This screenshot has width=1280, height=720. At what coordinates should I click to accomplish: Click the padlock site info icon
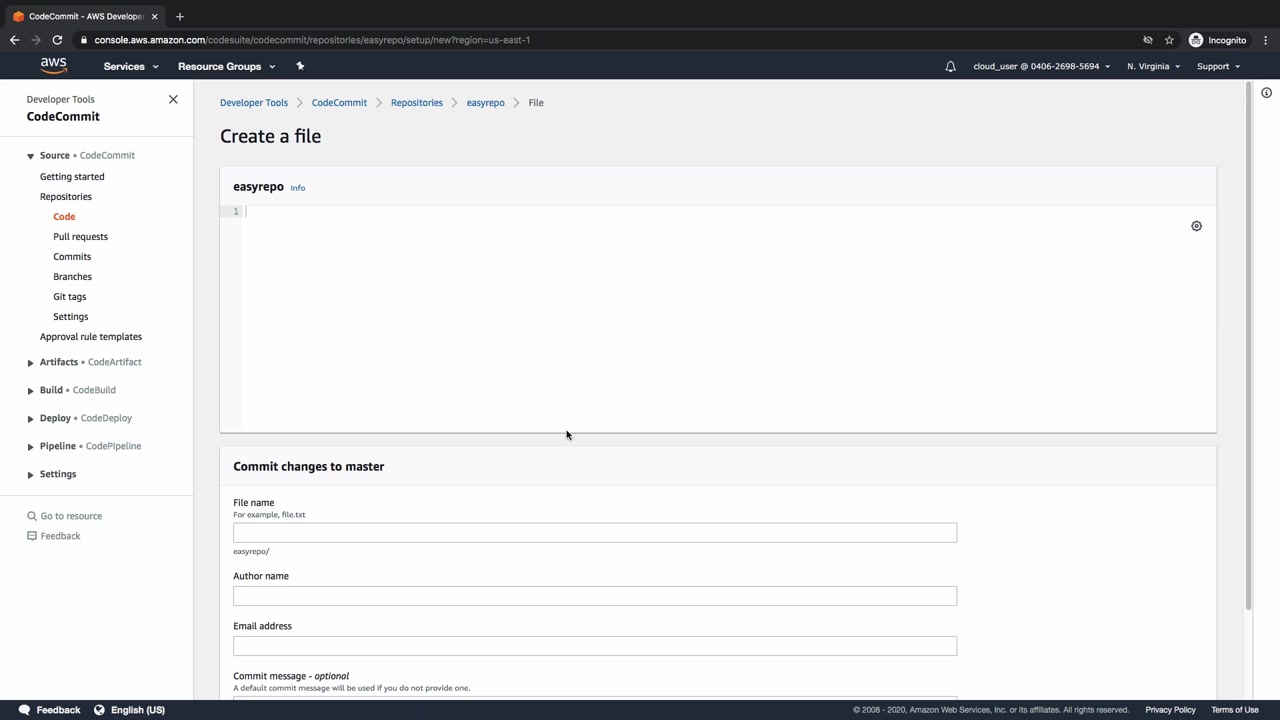point(84,40)
